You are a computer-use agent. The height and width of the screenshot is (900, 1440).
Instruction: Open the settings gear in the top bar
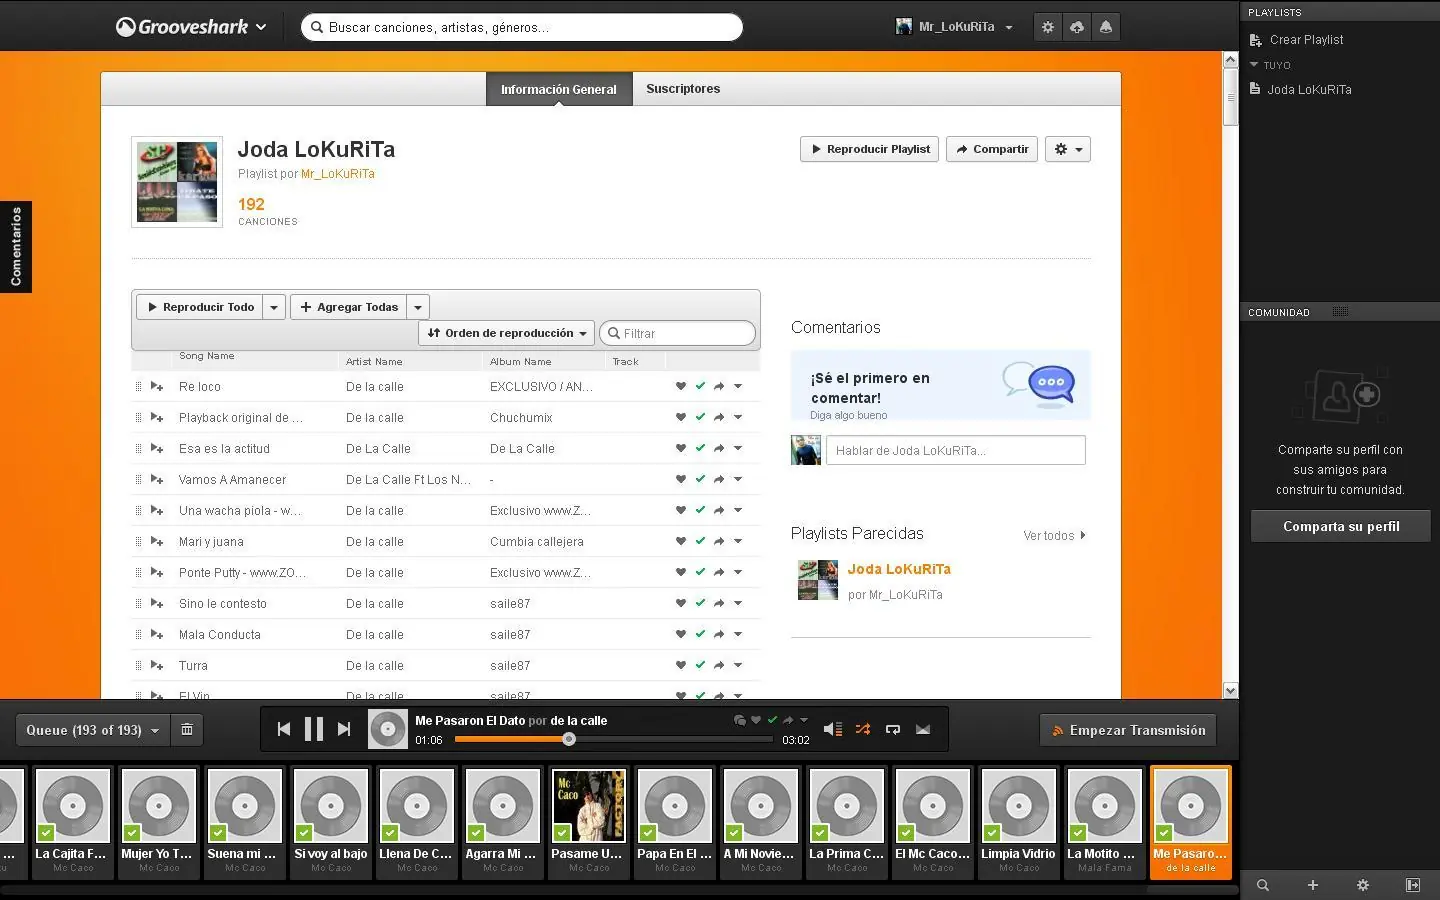pyautogui.click(x=1048, y=27)
